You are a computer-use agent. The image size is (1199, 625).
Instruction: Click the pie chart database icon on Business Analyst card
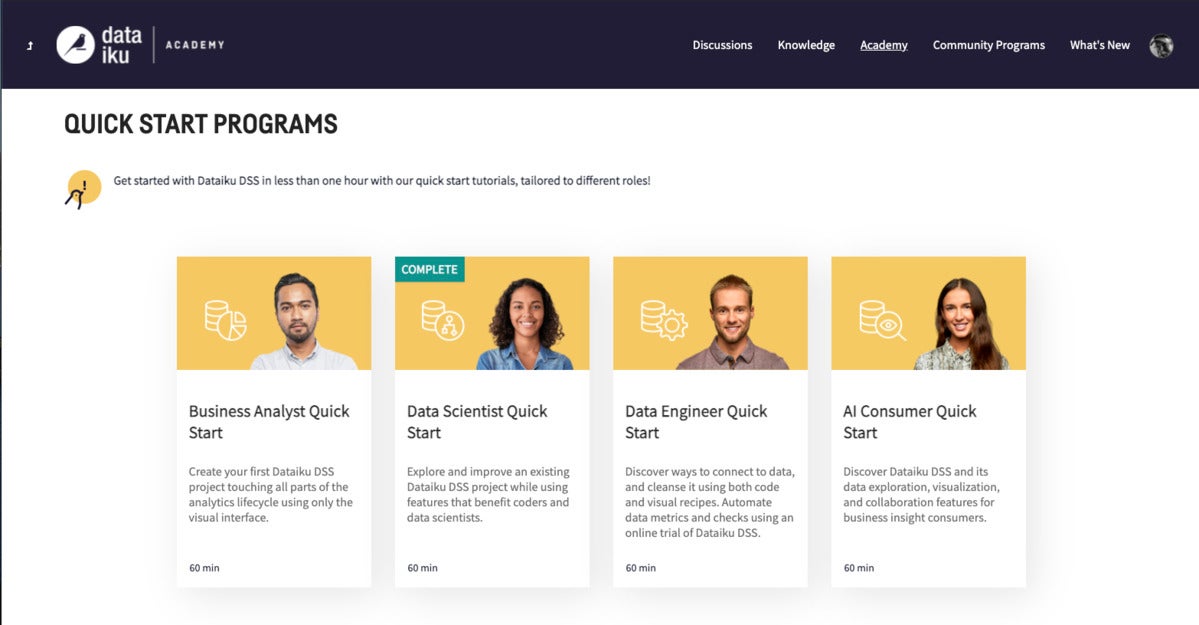226,321
